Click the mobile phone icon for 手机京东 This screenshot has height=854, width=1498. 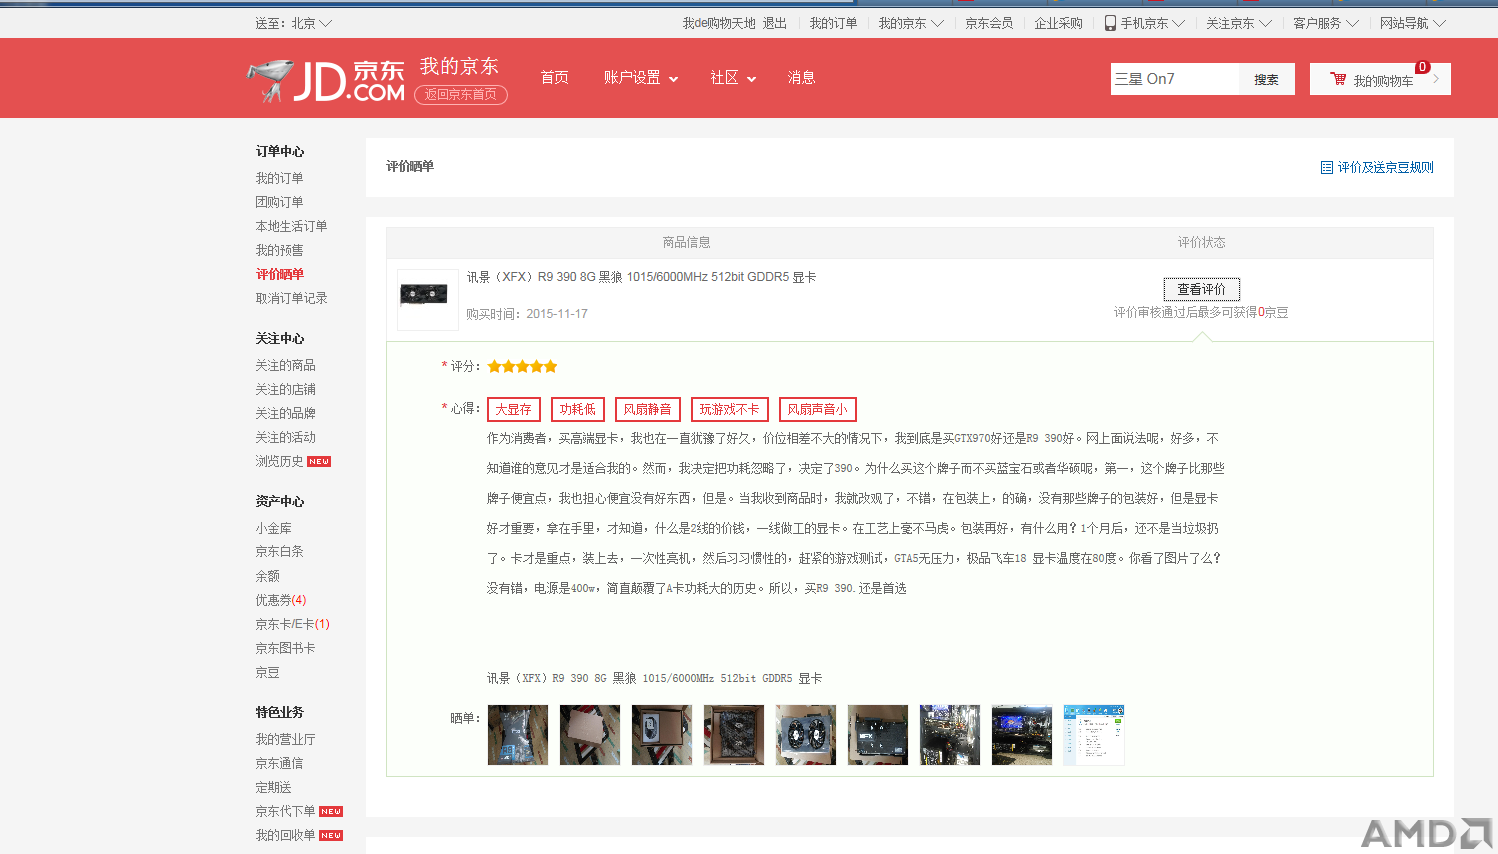(x=1110, y=23)
